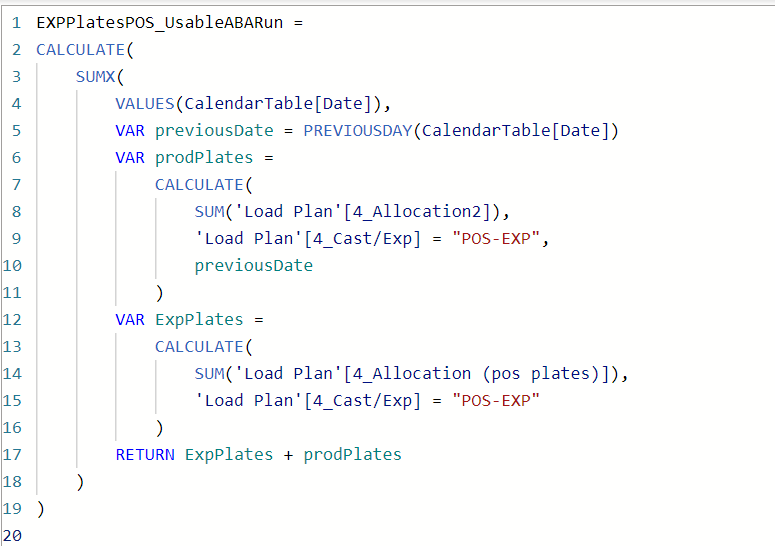
Task: Click prodPlates variable name on line 6
Action: click(204, 158)
